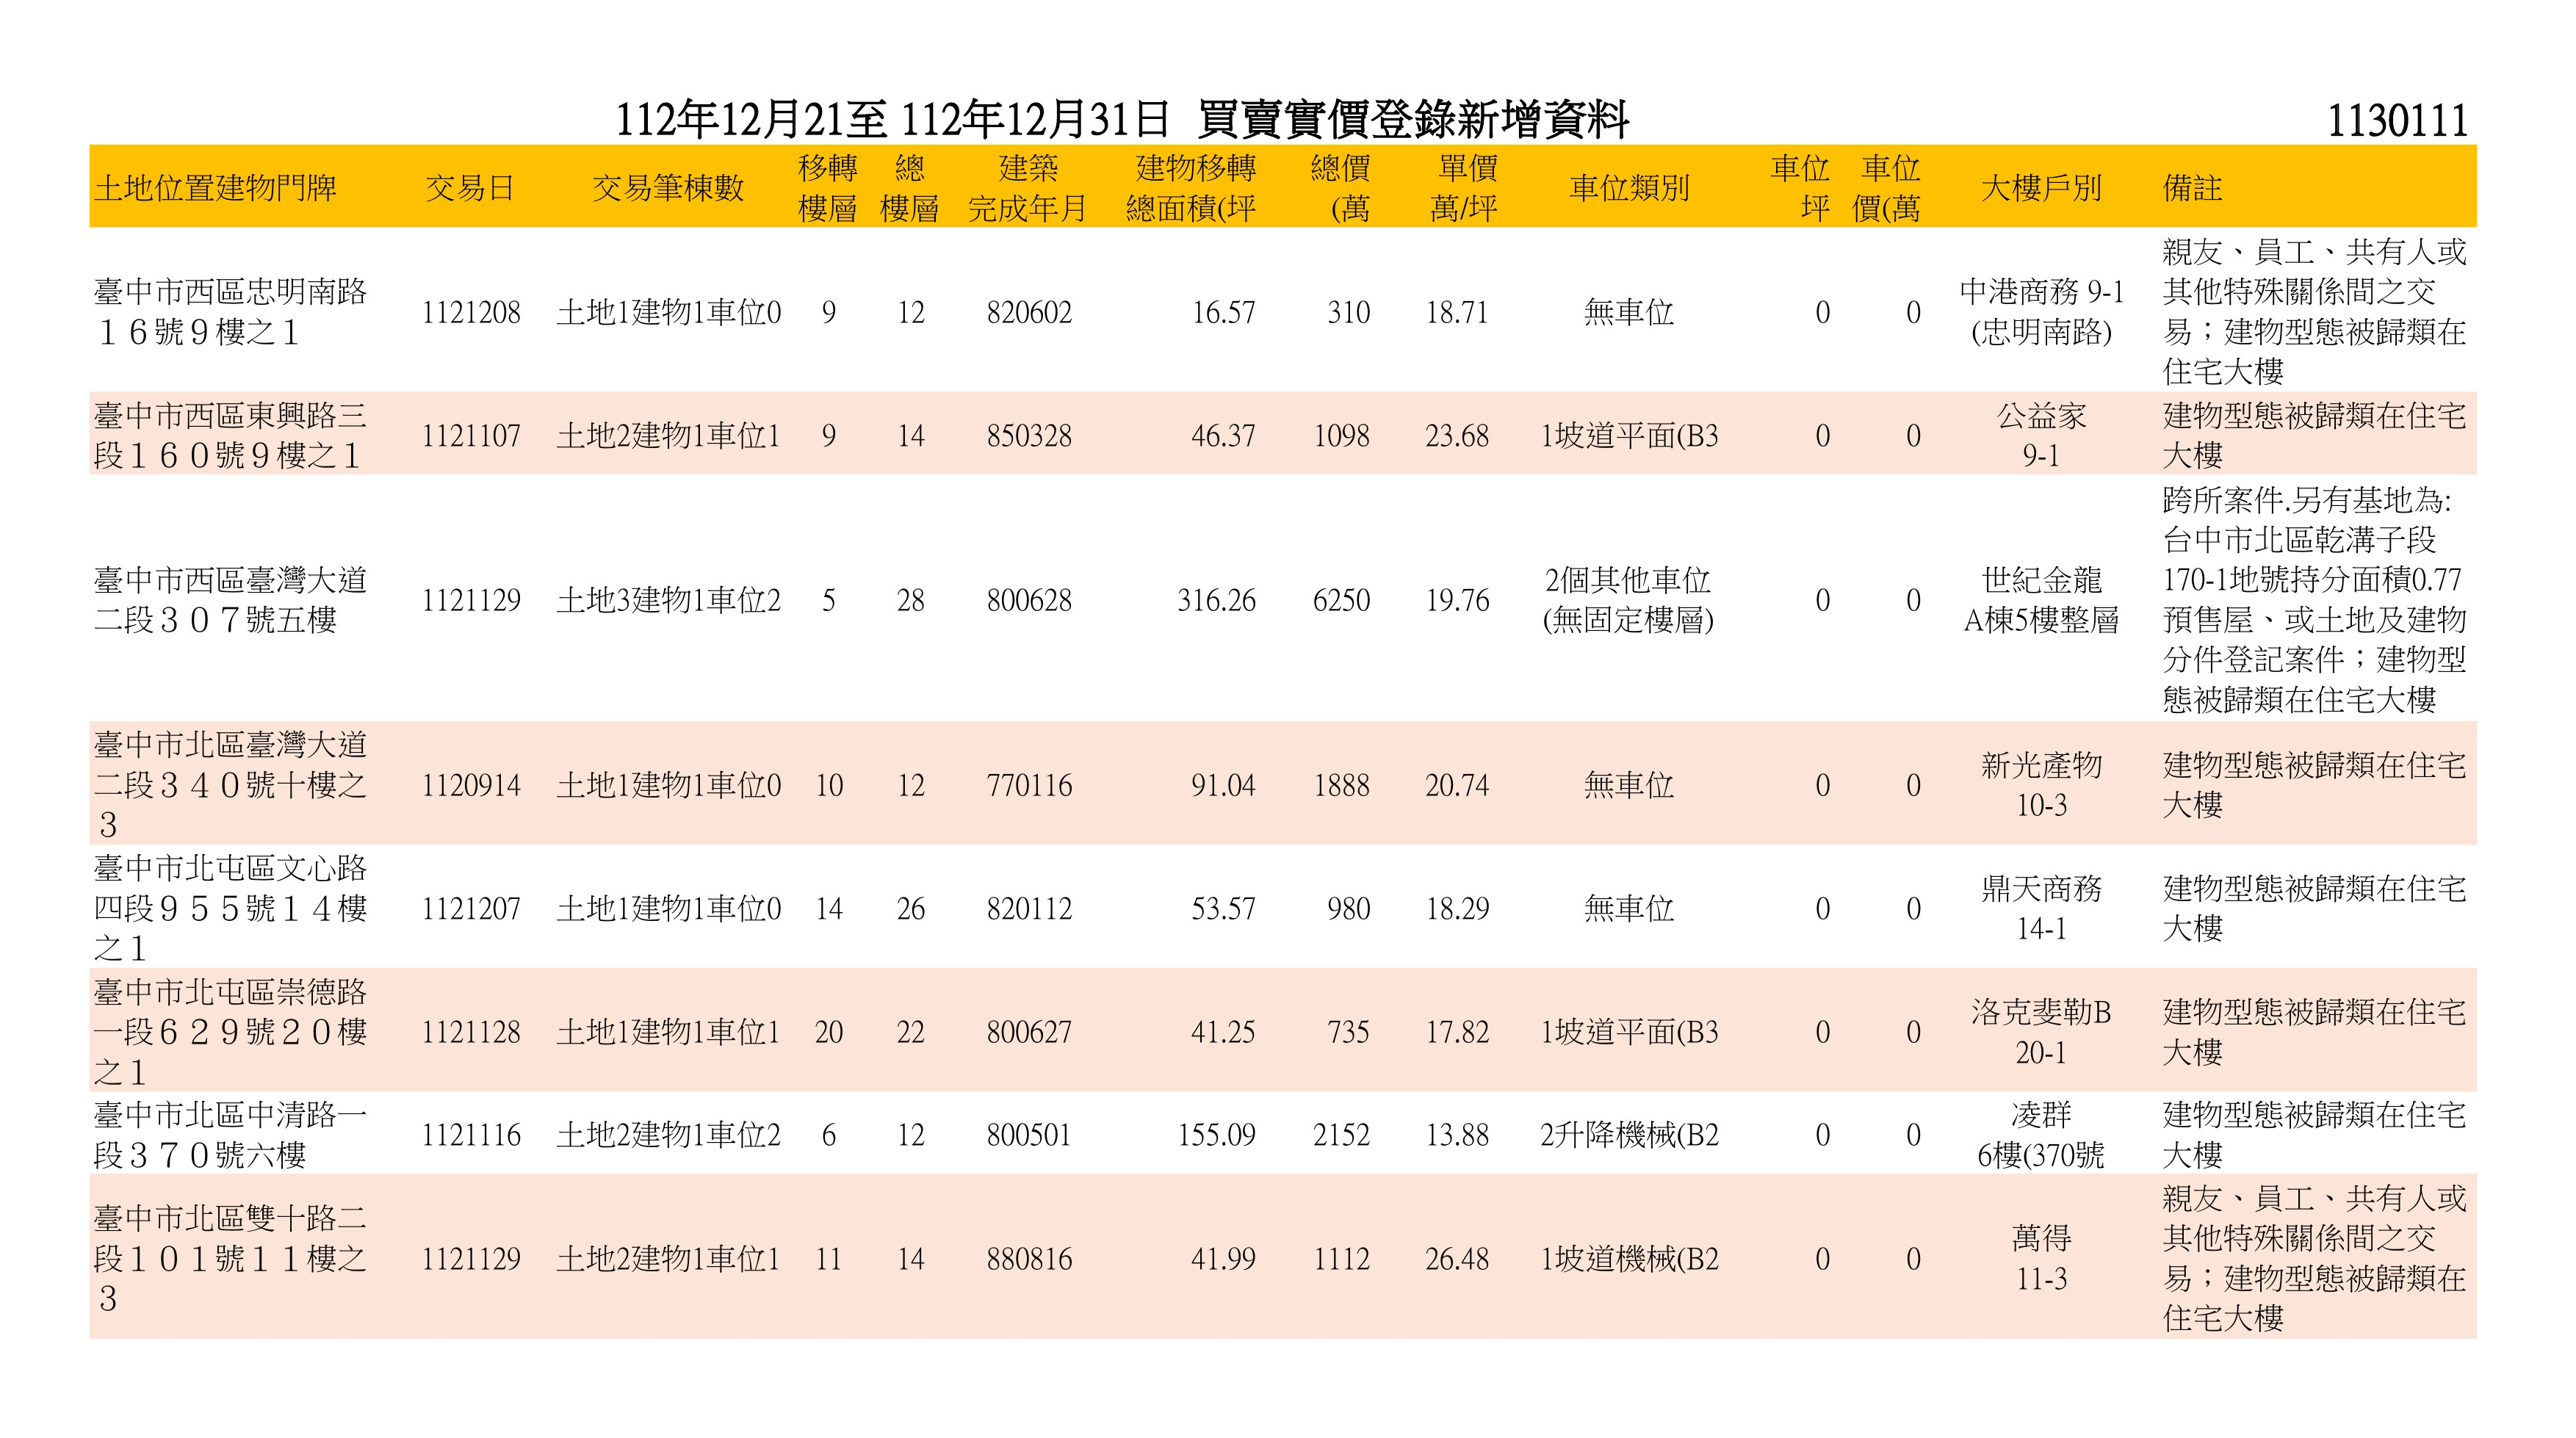The height and width of the screenshot is (1438, 2576).
Task: Click transaction date 1121107
Action: tap(471, 436)
